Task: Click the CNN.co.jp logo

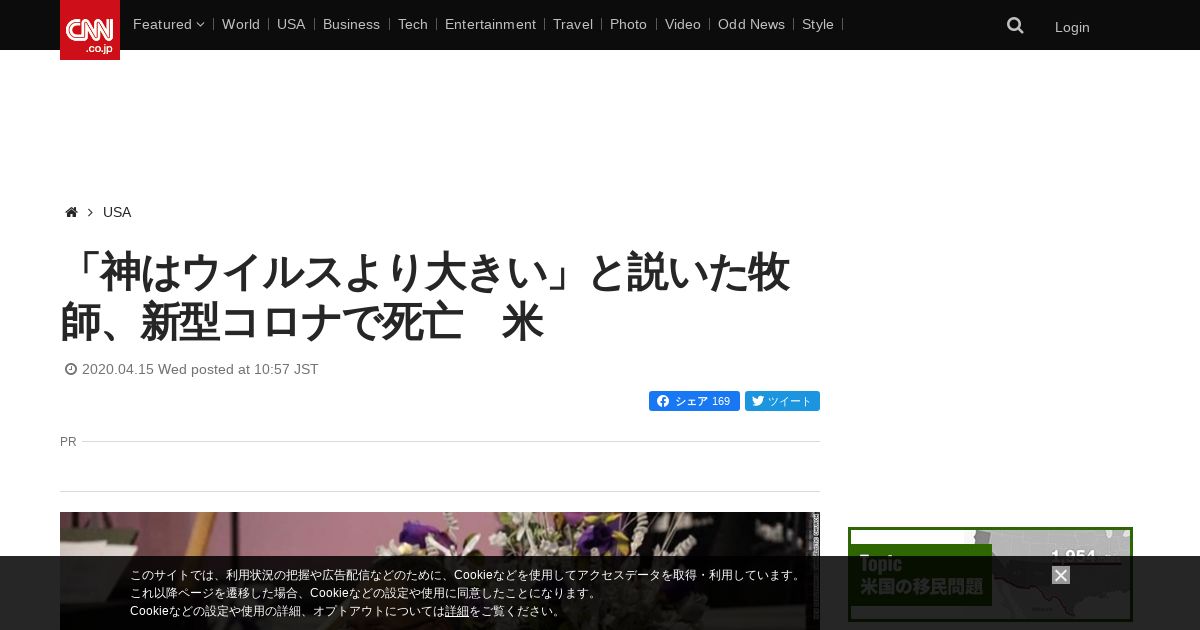Action: pyautogui.click(x=90, y=30)
